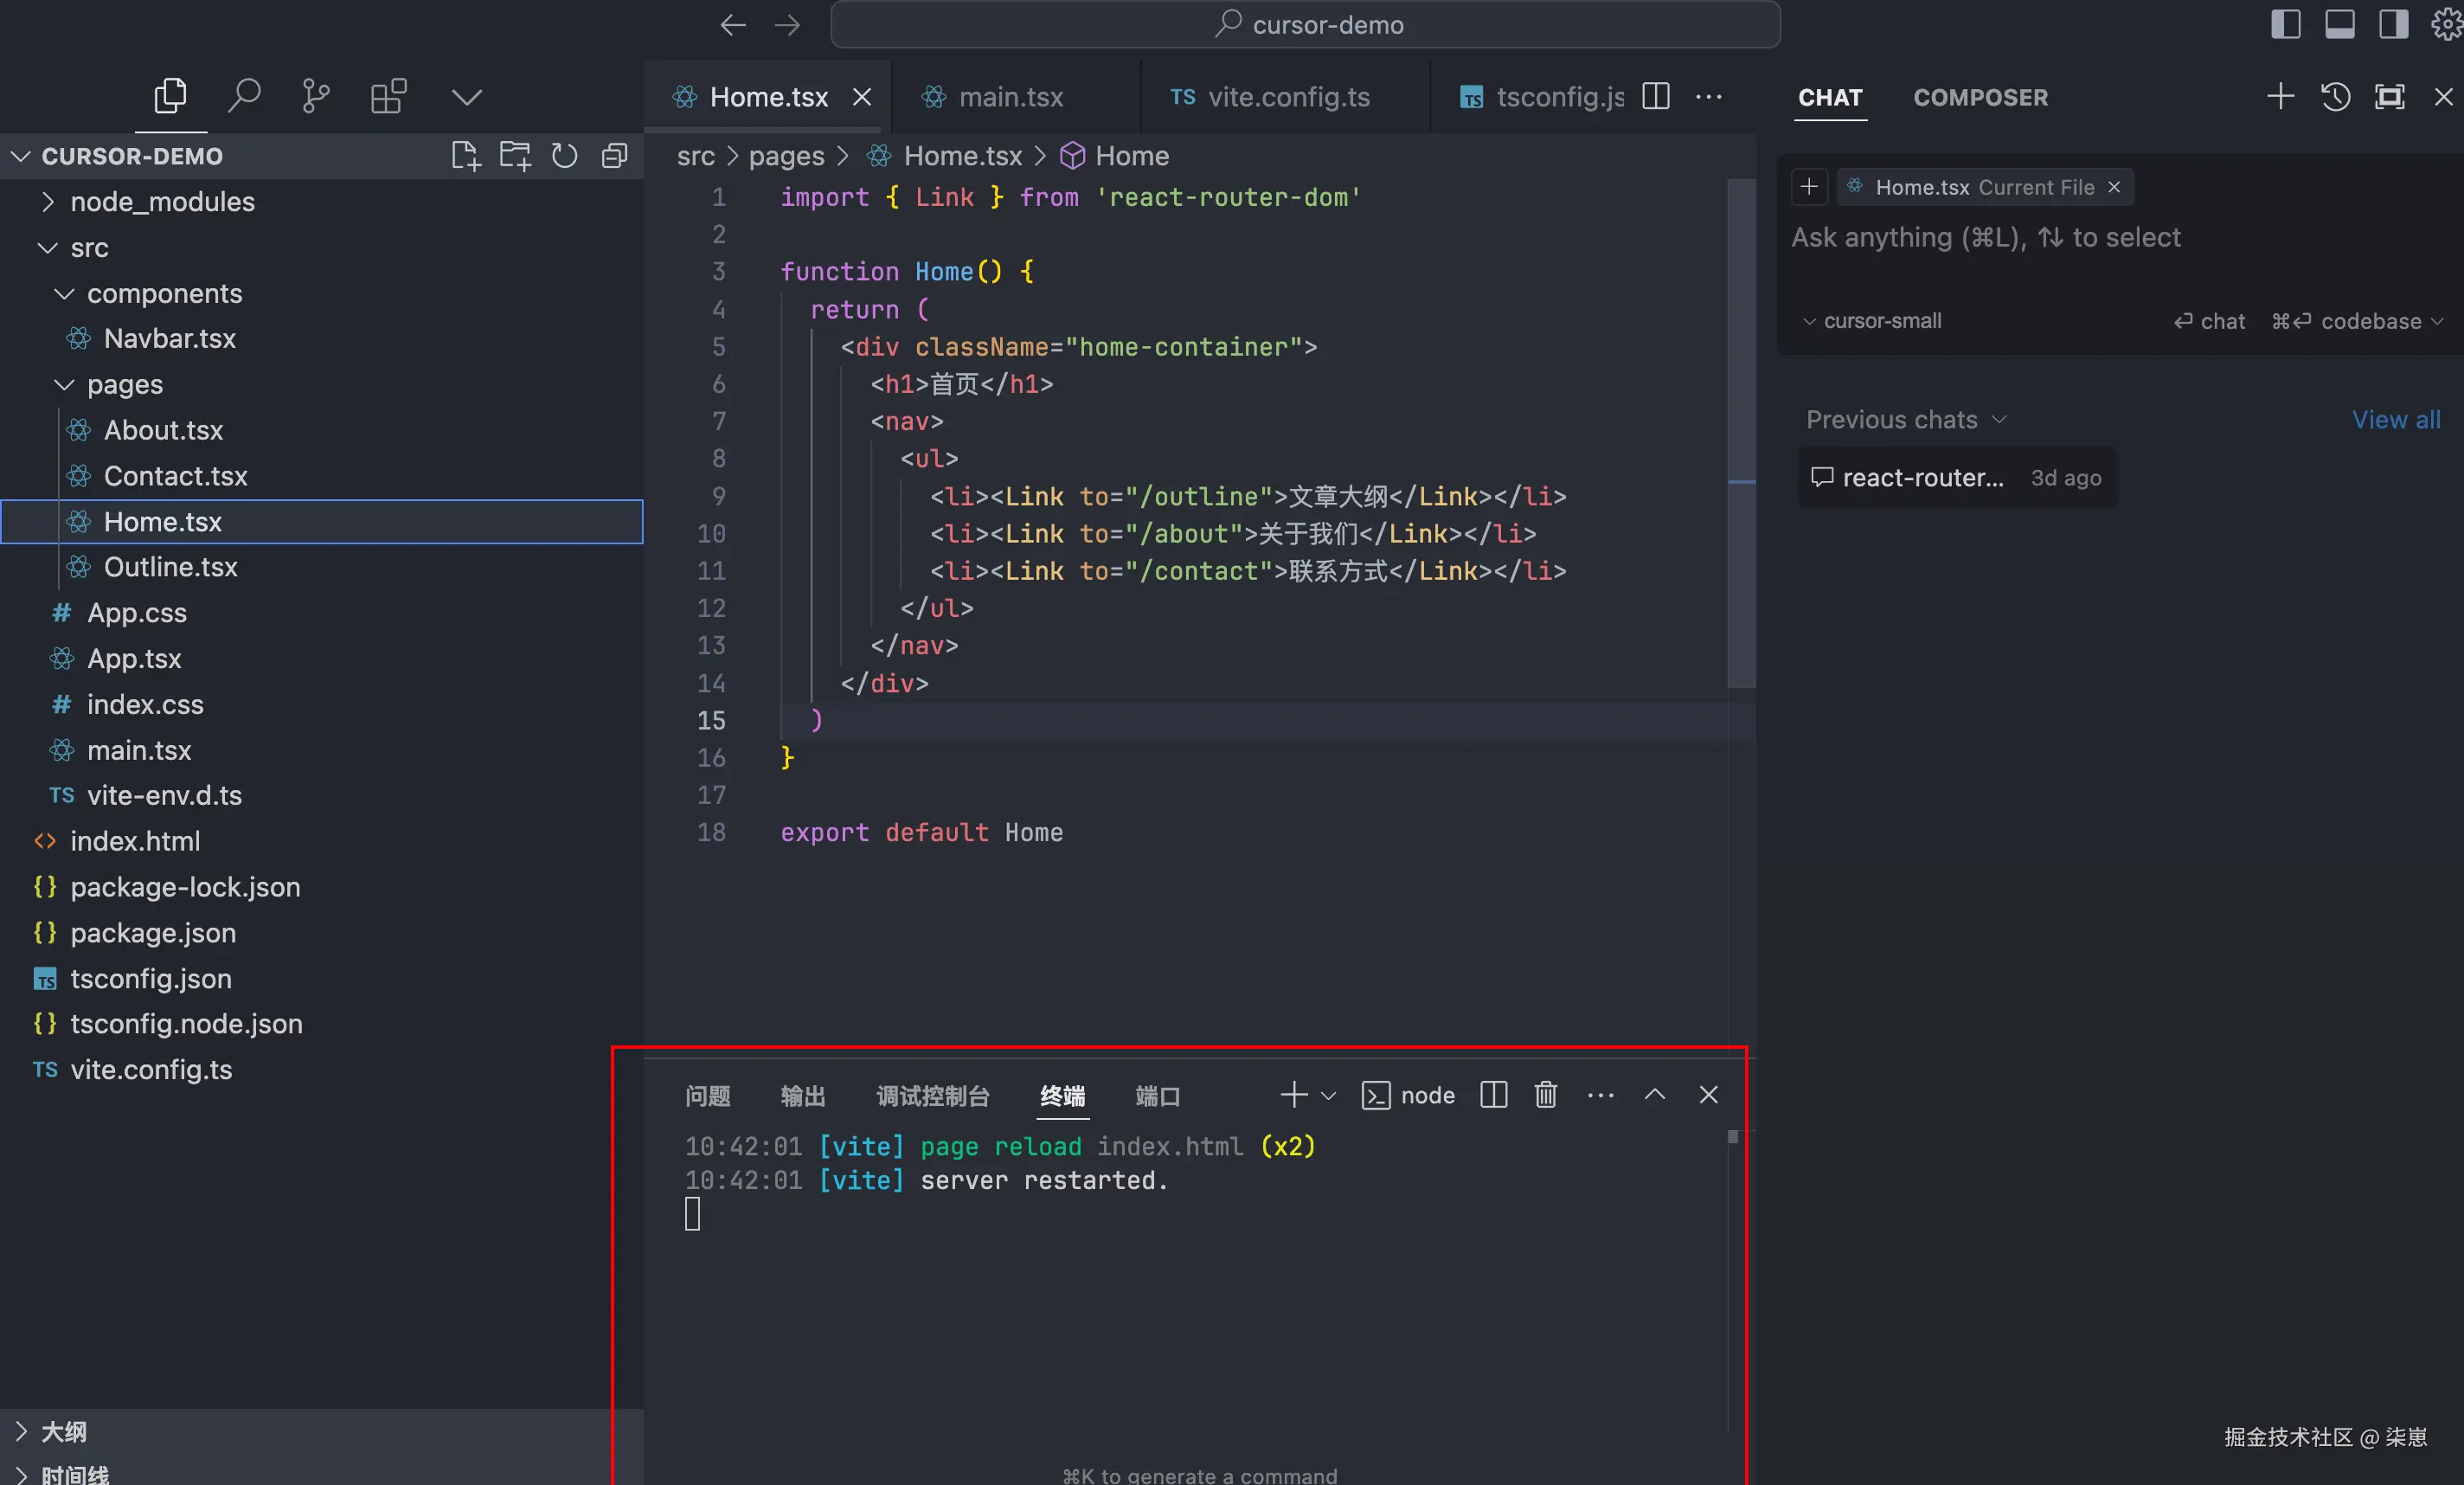Switch to the COMPOSER tab
The width and height of the screenshot is (2464, 1485).
coord(1980,98)
